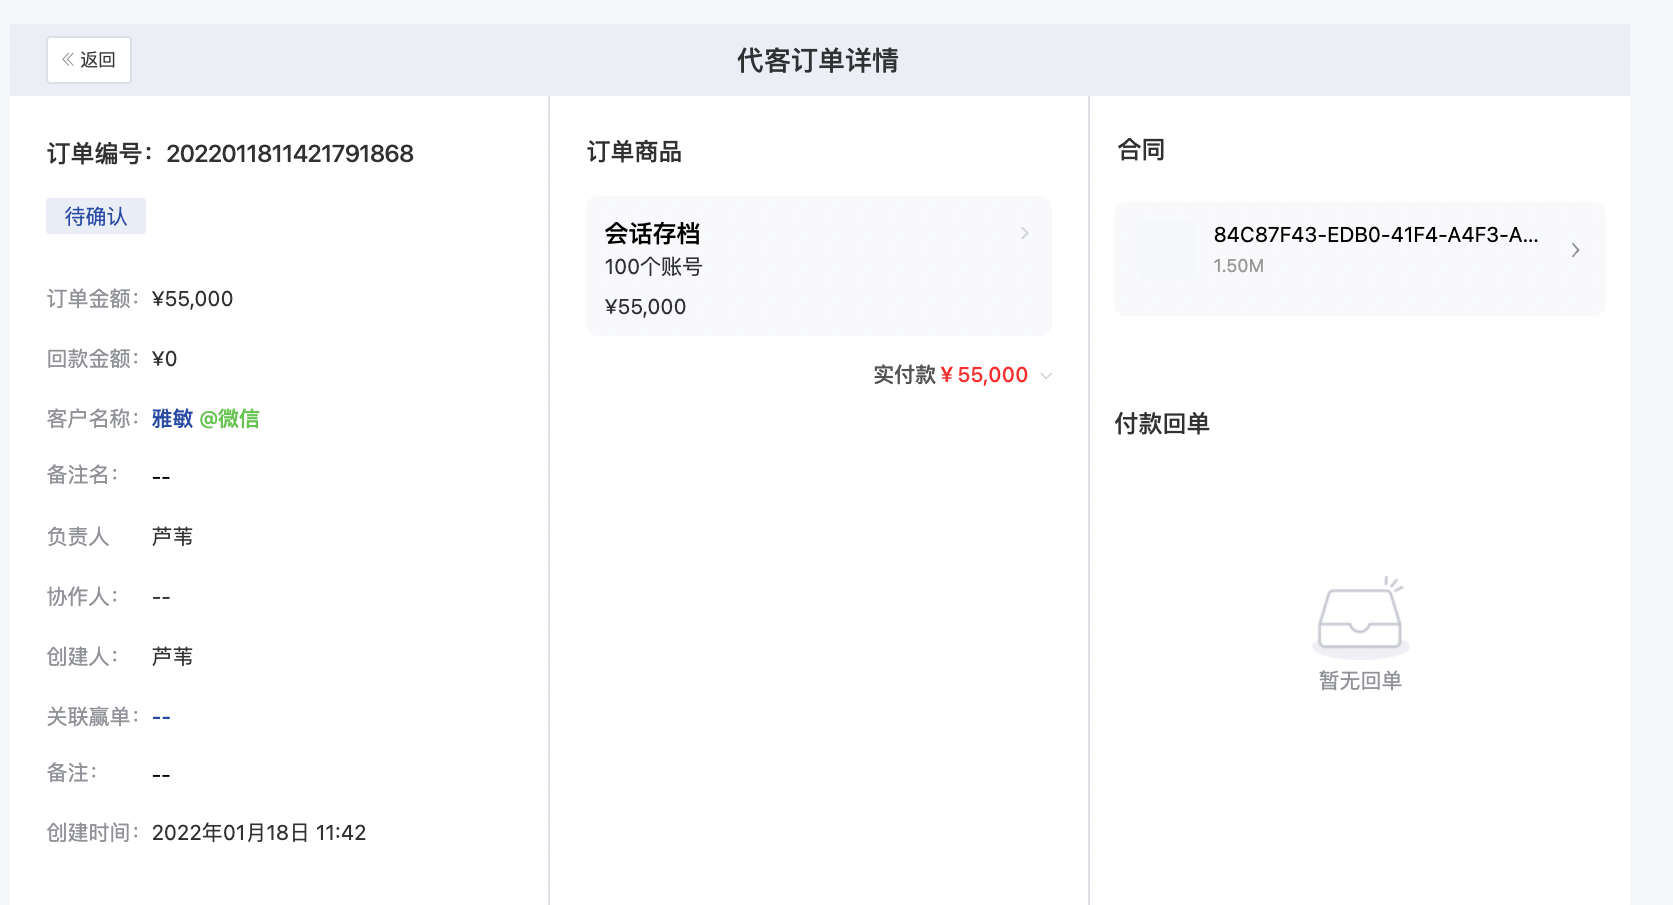Click the 待确认 status tag
This screenshot has height=905, width=1673.
pos(96,216)
